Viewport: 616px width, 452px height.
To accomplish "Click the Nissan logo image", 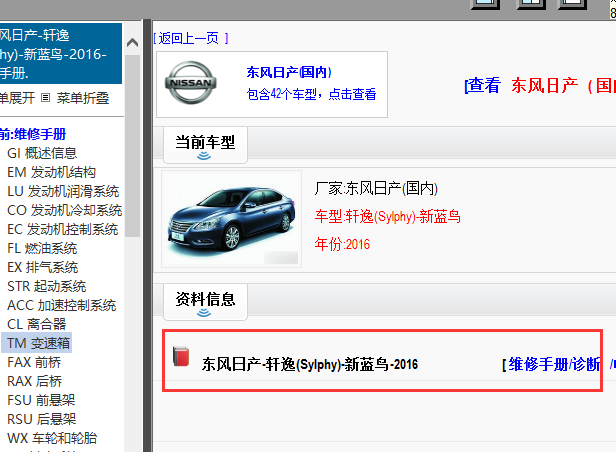I will [191, 83].
